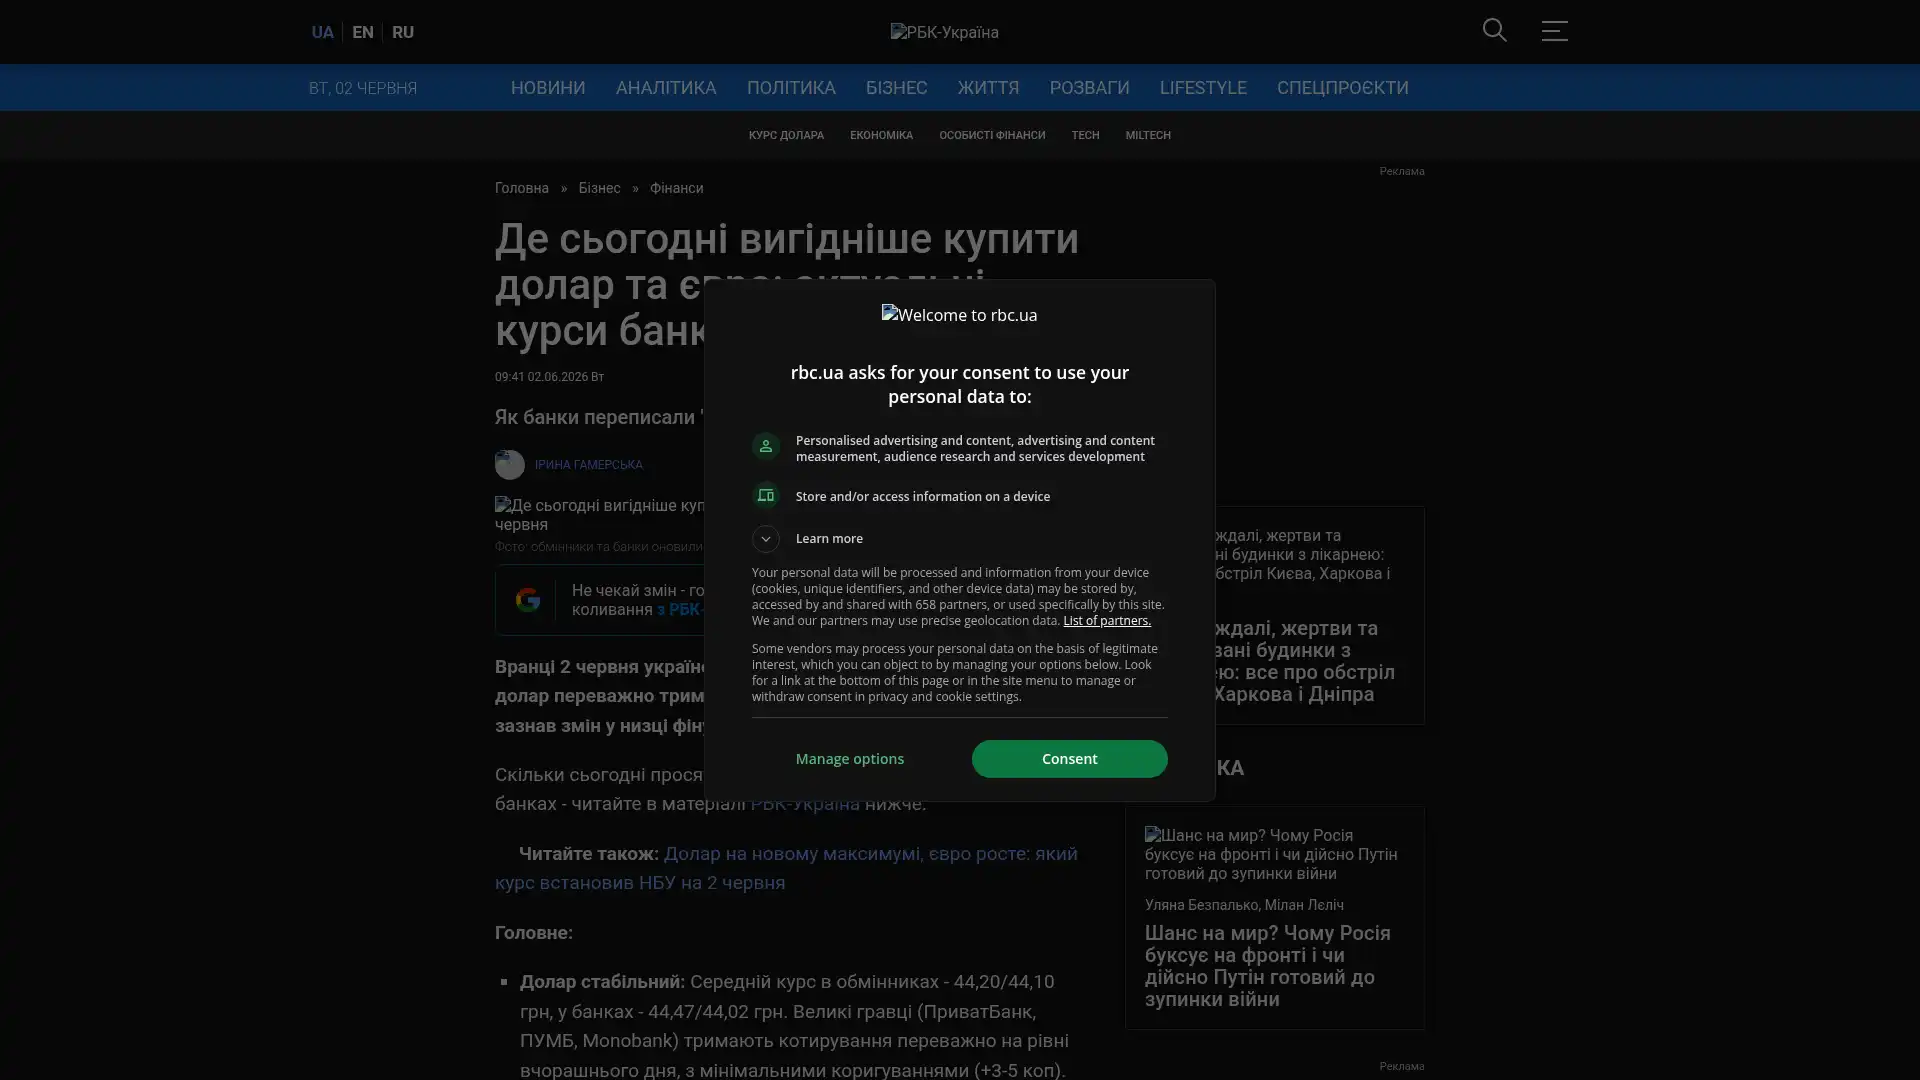Open author page ІРИНА ГАМЕРСЬКА

[x=588, y=465]
